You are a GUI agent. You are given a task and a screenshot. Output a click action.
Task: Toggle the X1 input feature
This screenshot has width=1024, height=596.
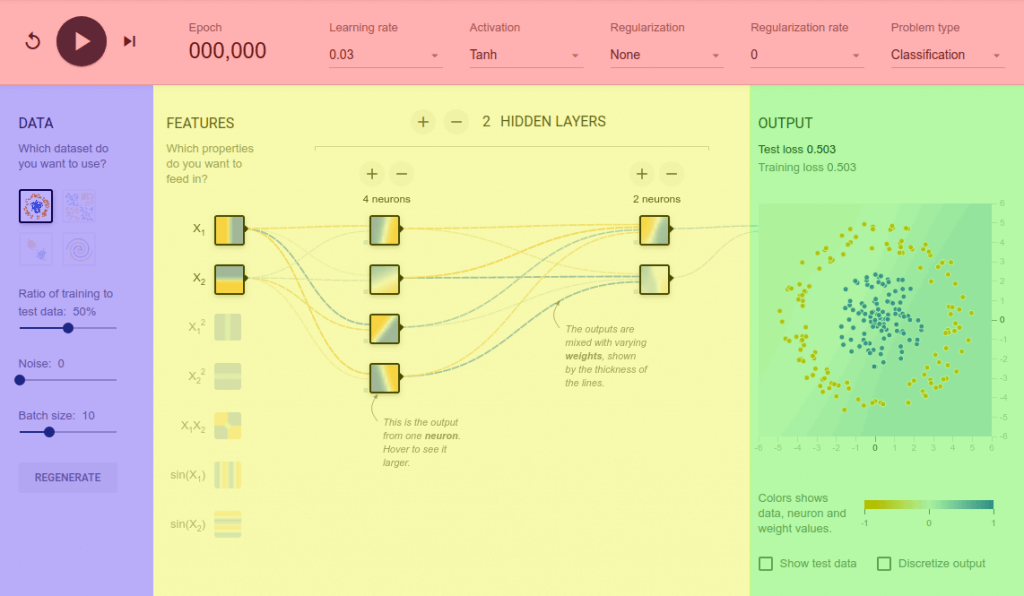point(229,229)
